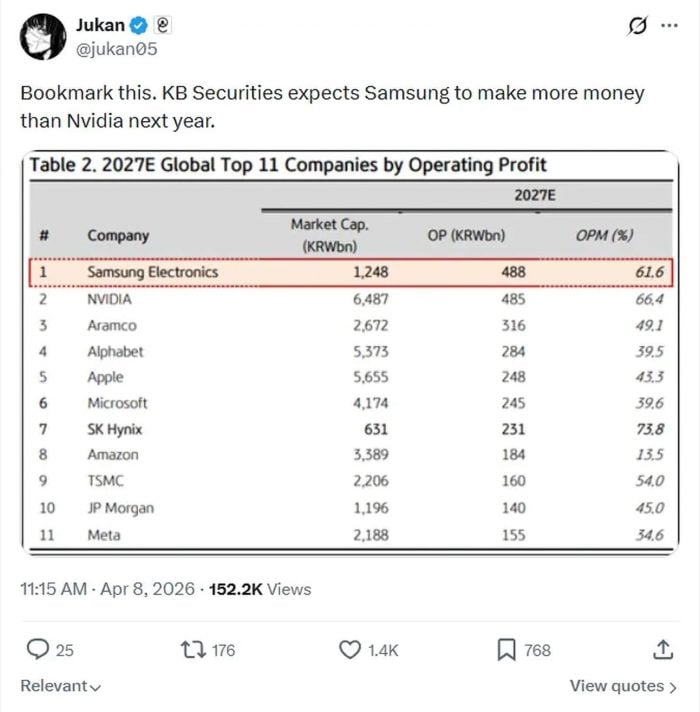Bookmark the tweet with the bookmark icon
Screen dimensions: 700x712
tap(506, 650)
